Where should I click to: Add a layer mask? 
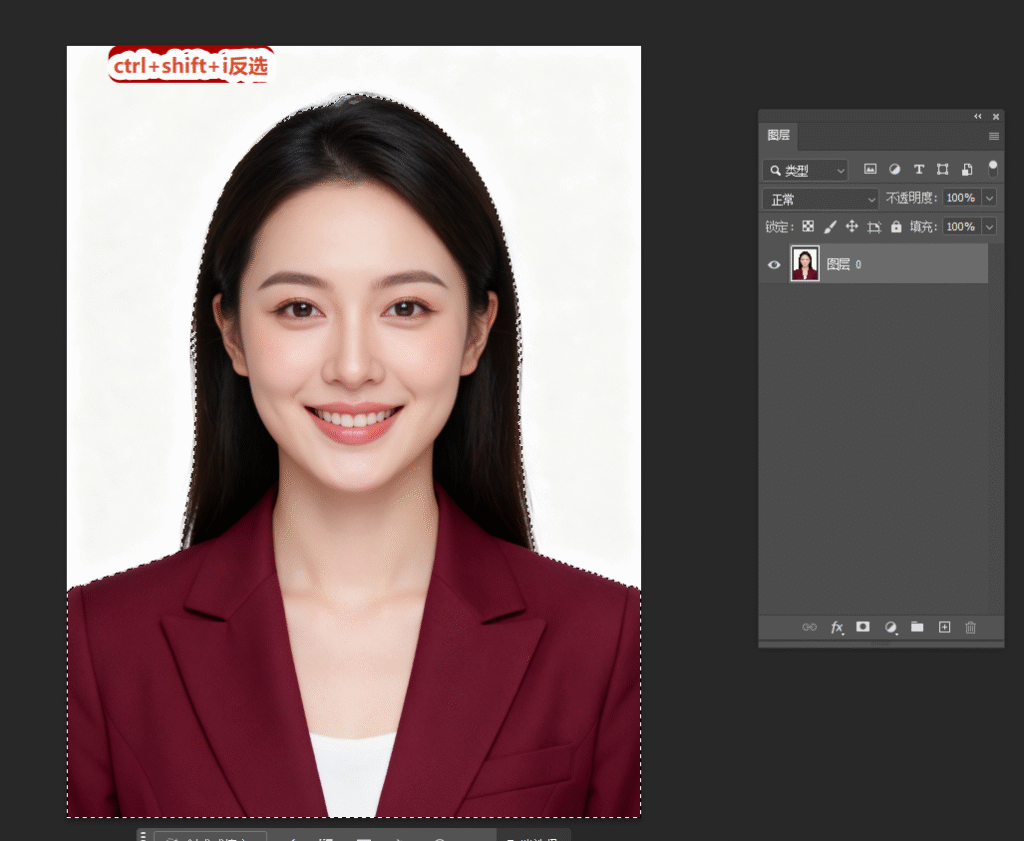pyautogui.click(x=863, y=627)
